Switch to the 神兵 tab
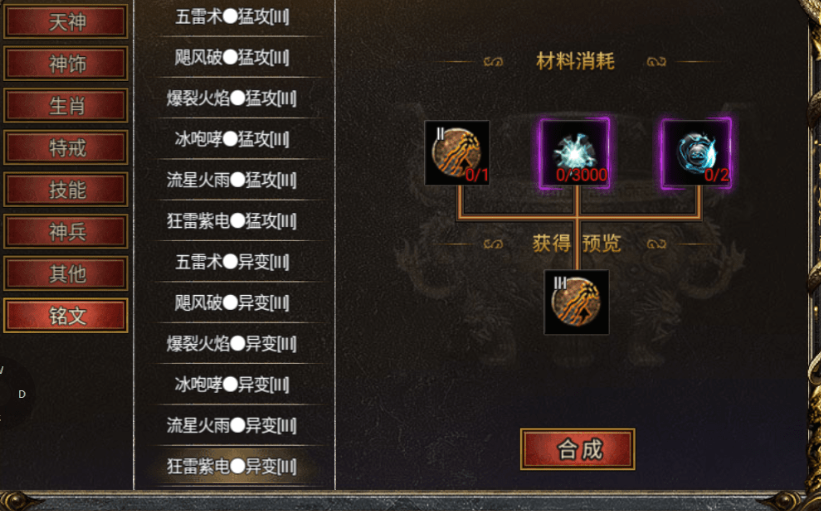The width and height of the screenshot is (821, 511). tap(66, 231)
